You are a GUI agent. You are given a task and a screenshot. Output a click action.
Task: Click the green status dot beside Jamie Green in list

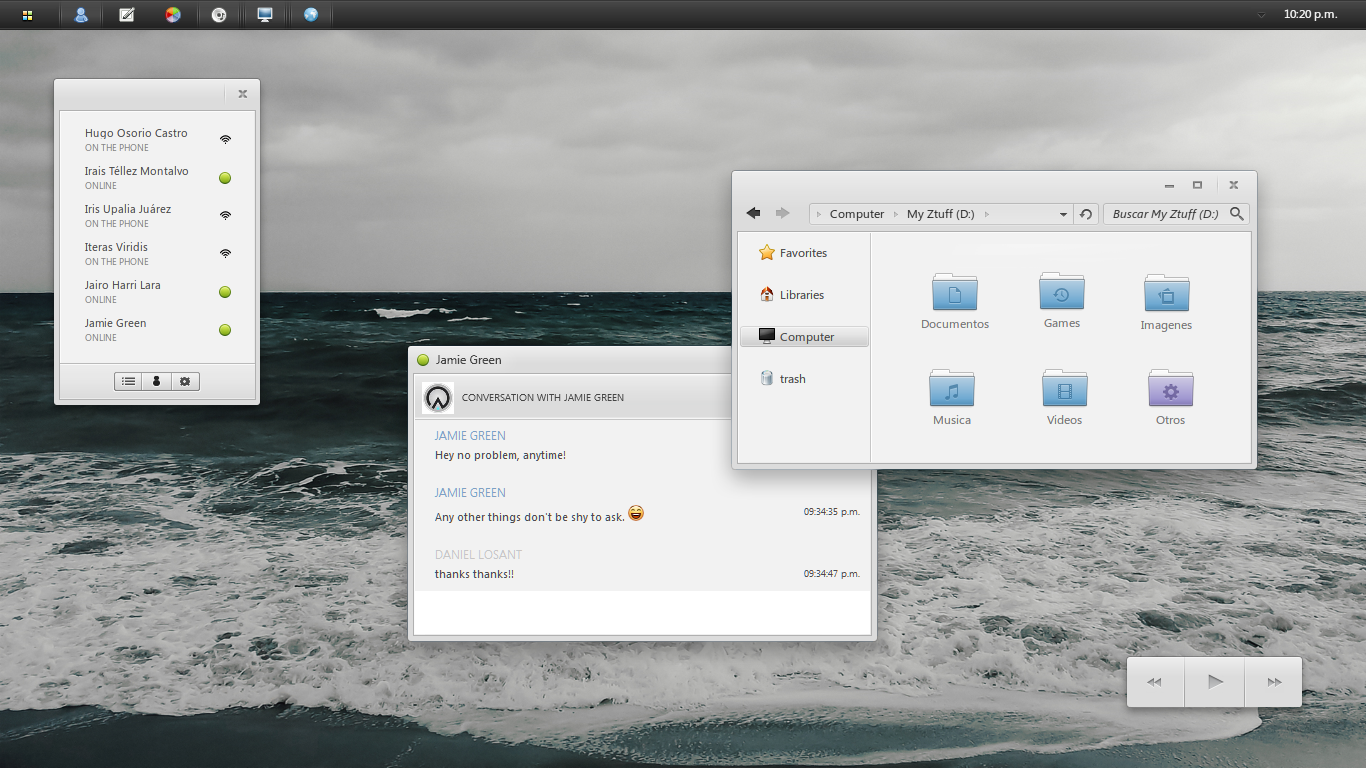[x=225, y=330]
